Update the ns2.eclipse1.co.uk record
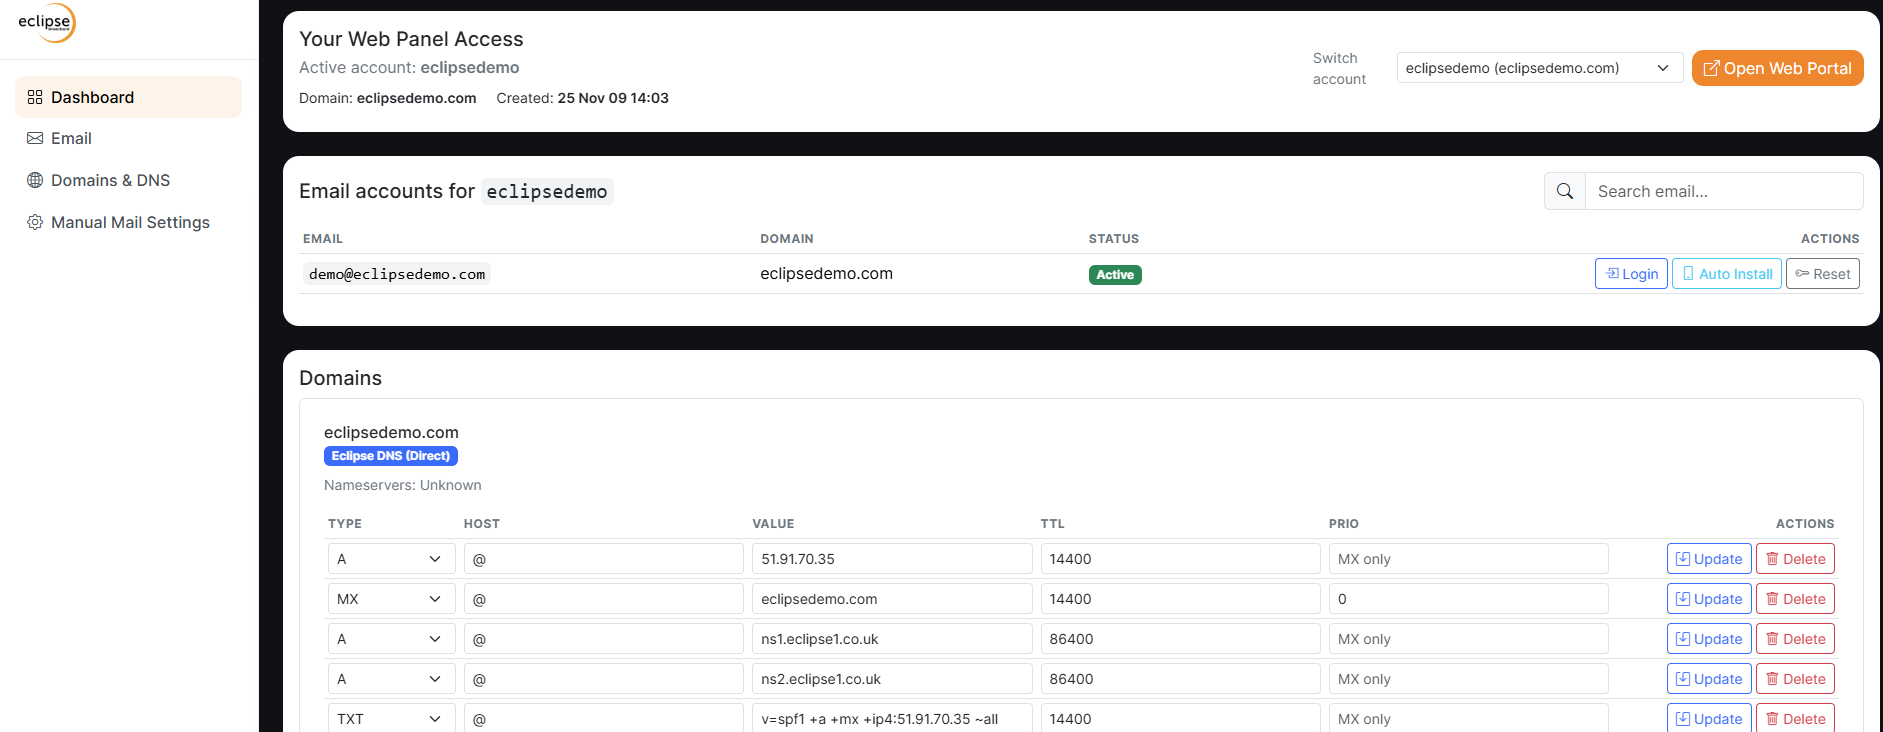The image size is (1883, 732). (1708, 679)
